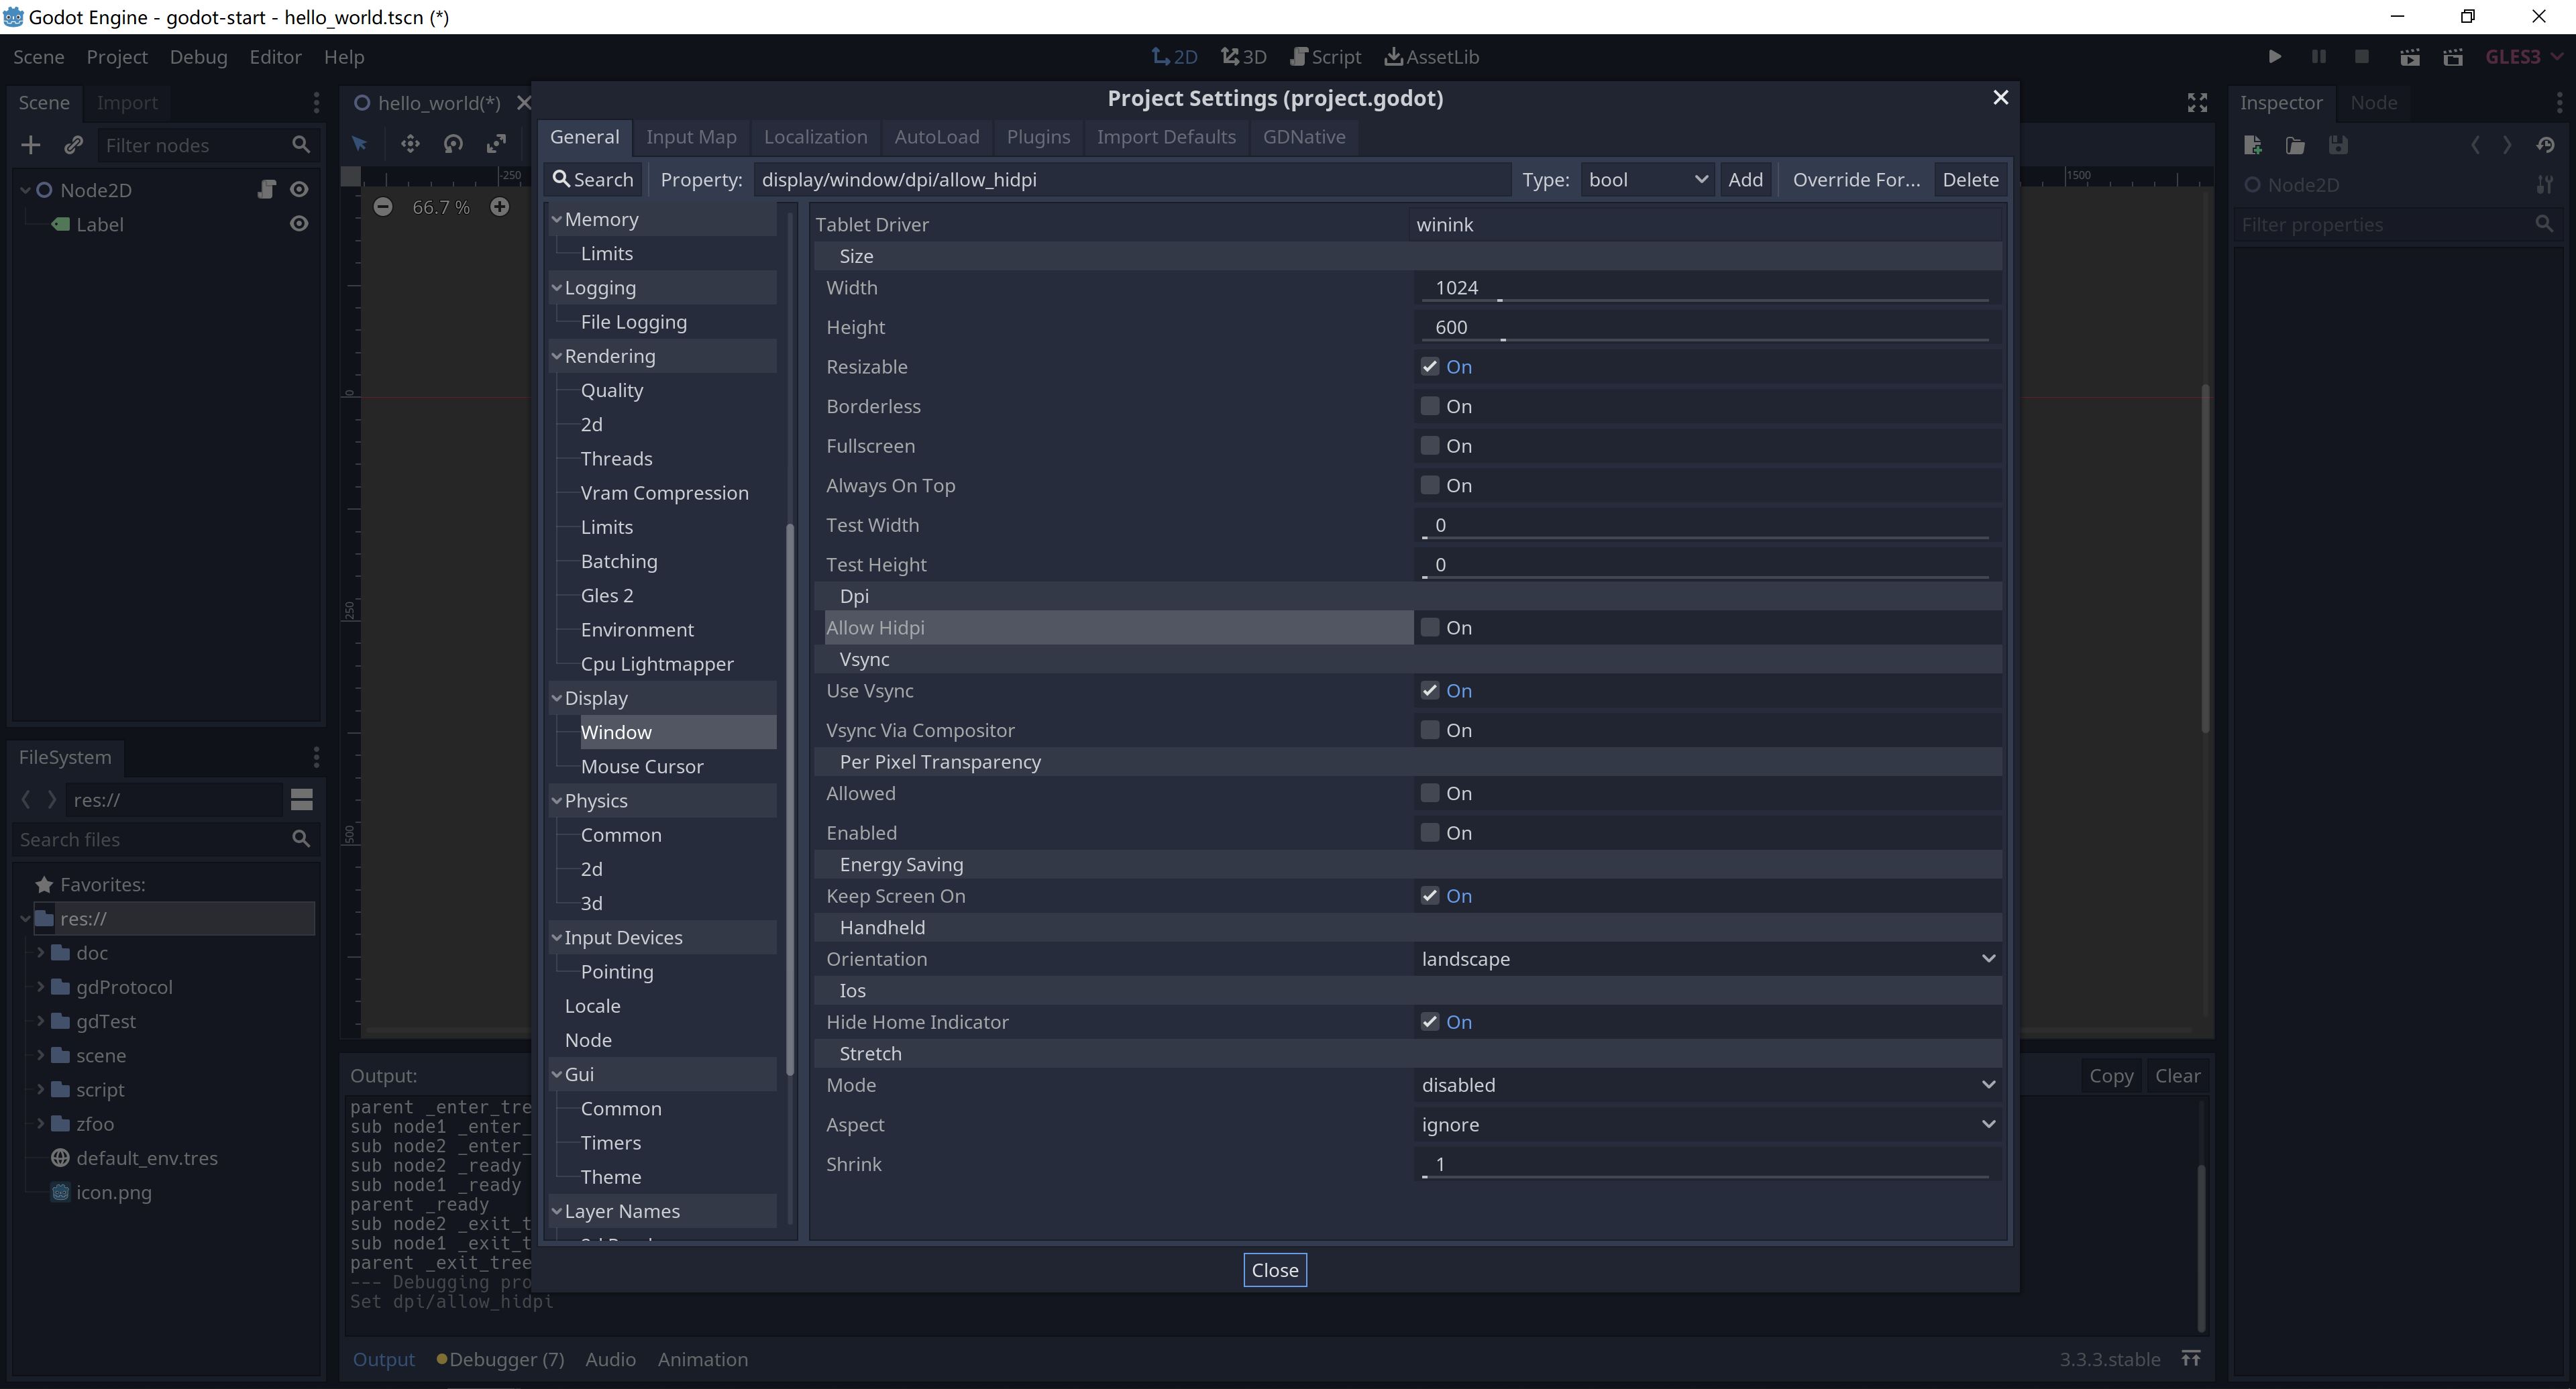Open the Debug menu
Screen dimensions: 2576x1389
tap(198, 57)
